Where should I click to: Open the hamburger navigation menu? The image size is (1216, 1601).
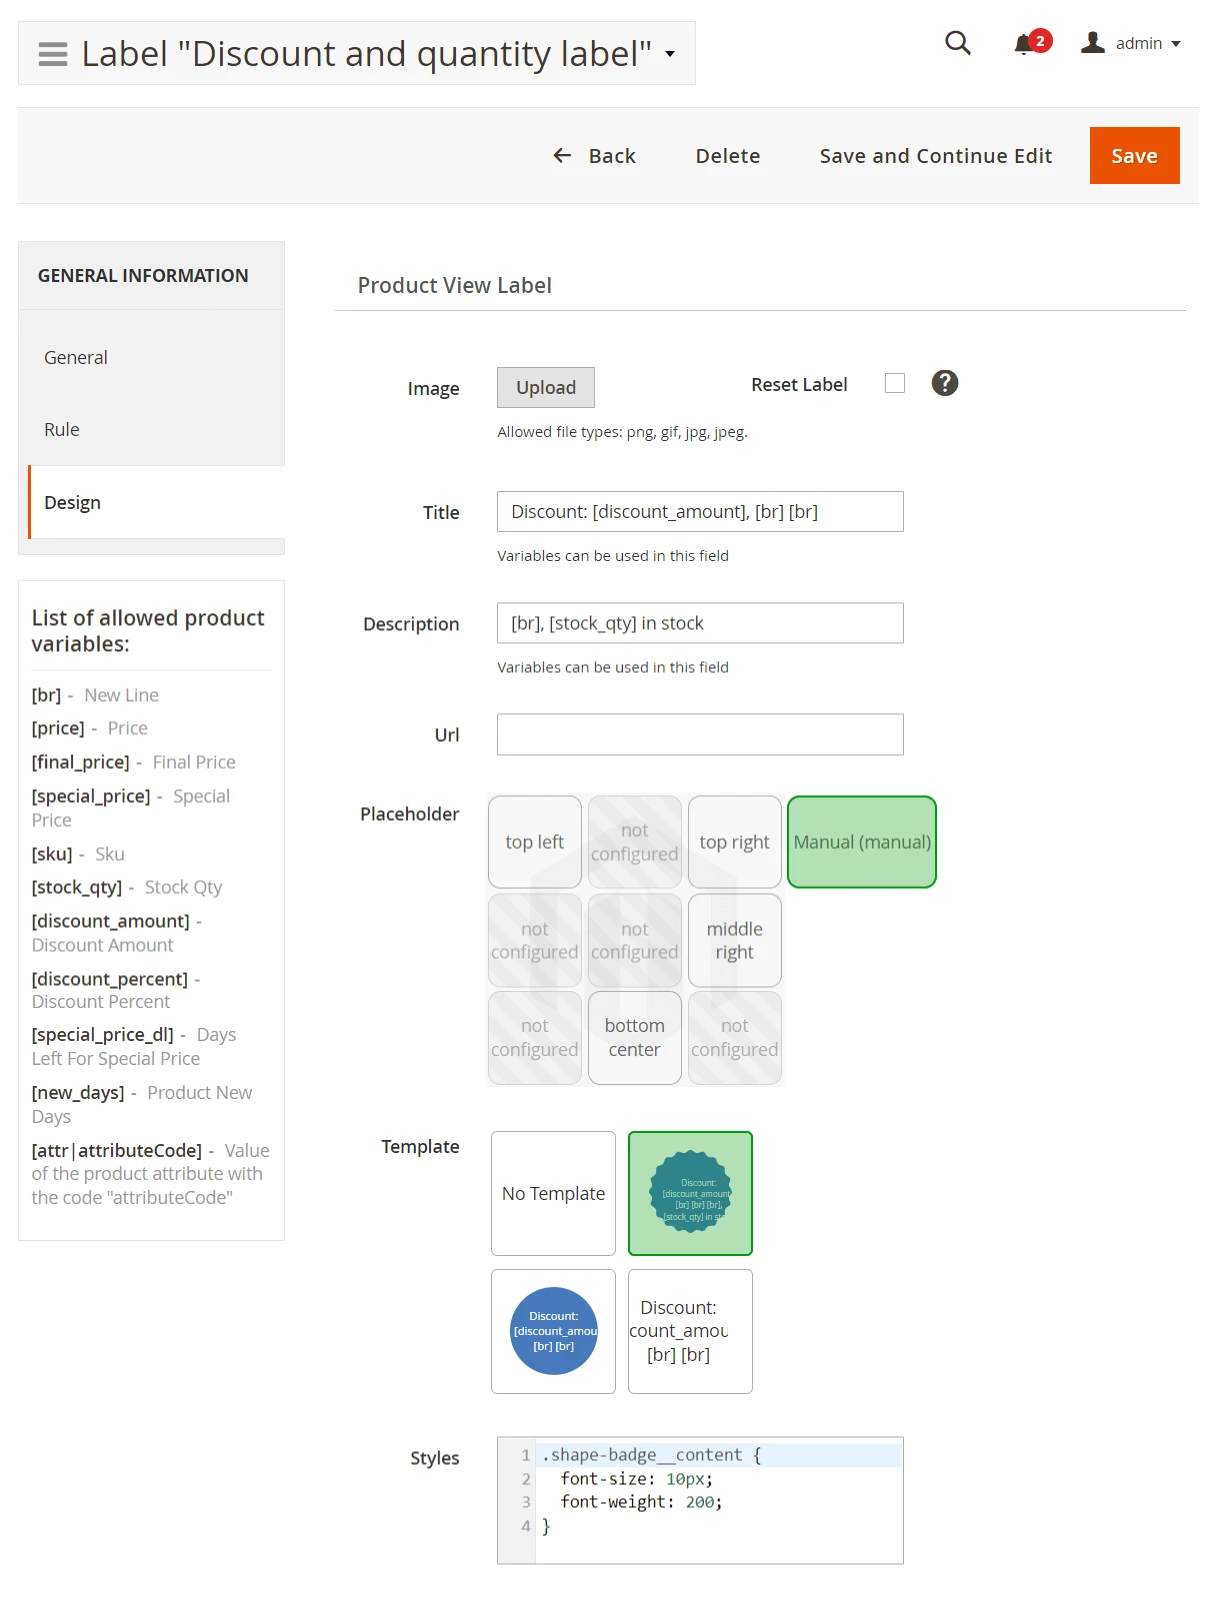tap(52, 54)
